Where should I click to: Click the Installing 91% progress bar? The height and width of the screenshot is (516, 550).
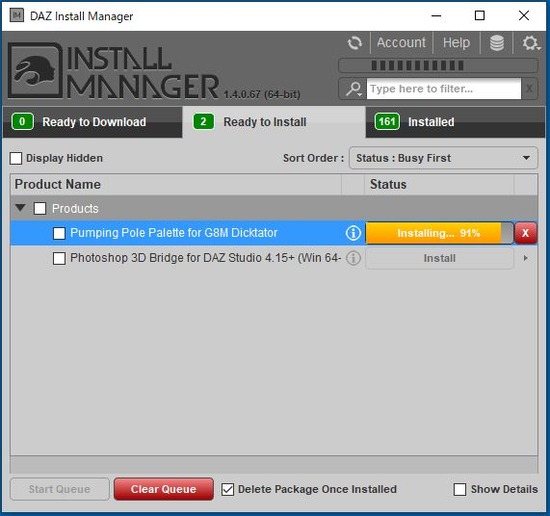[440, 233]
